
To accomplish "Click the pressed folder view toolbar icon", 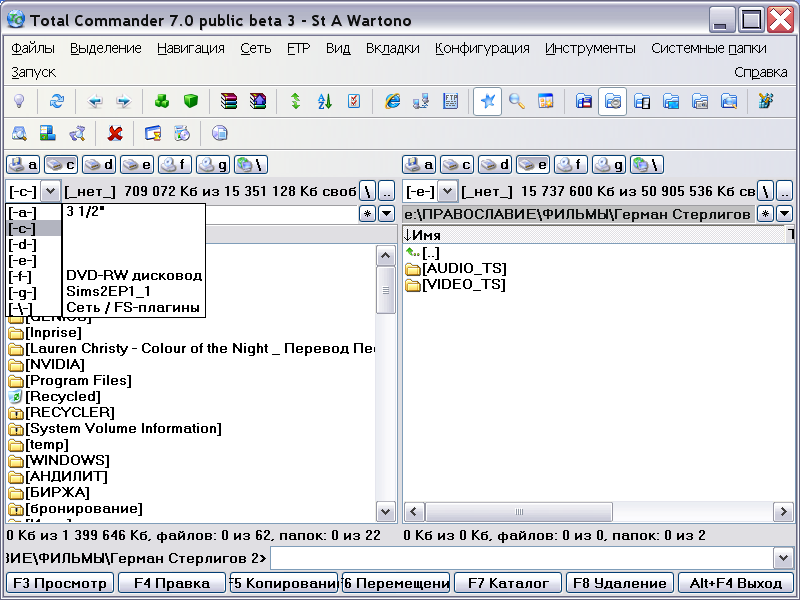I will click(x=612, y=101).
